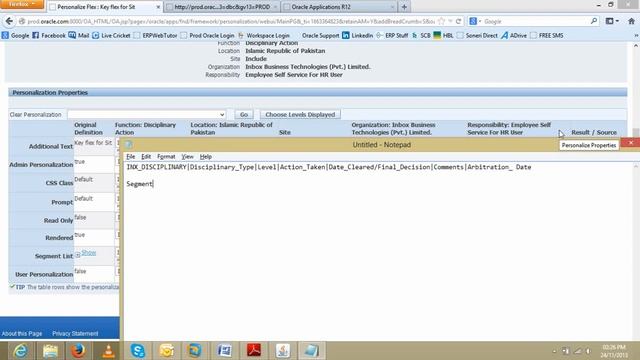This screenshot has height=360, width=640.
Task: Open the FREE SMS bookmark
Action: pyautogui.click(x=547, y=36)
